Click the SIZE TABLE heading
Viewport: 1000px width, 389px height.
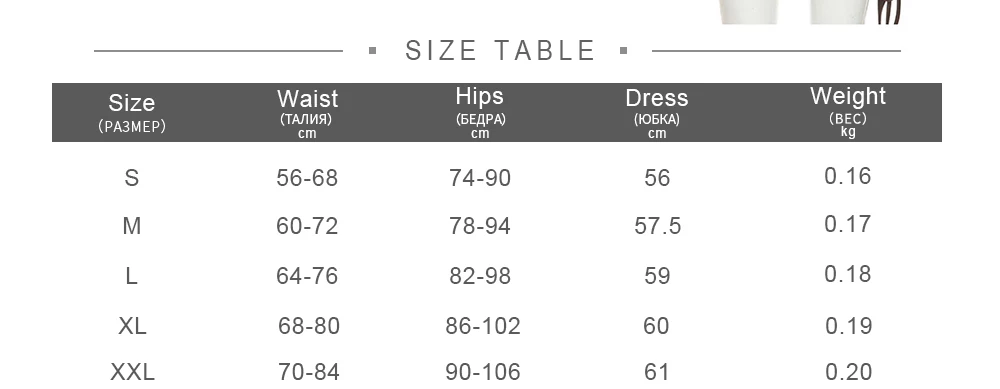pos(500,50)
